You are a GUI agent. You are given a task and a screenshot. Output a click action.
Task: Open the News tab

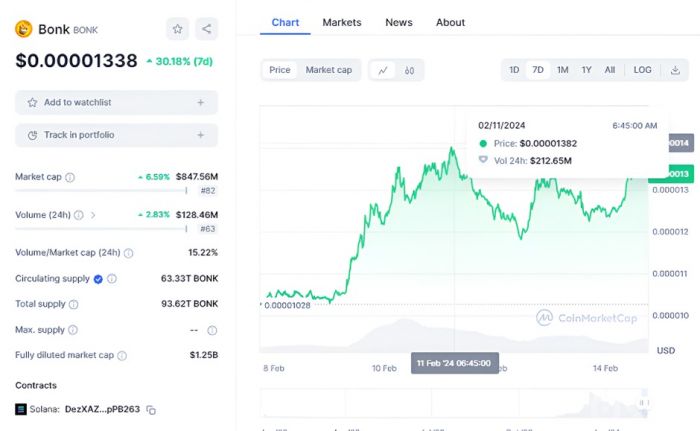(399, 22)
